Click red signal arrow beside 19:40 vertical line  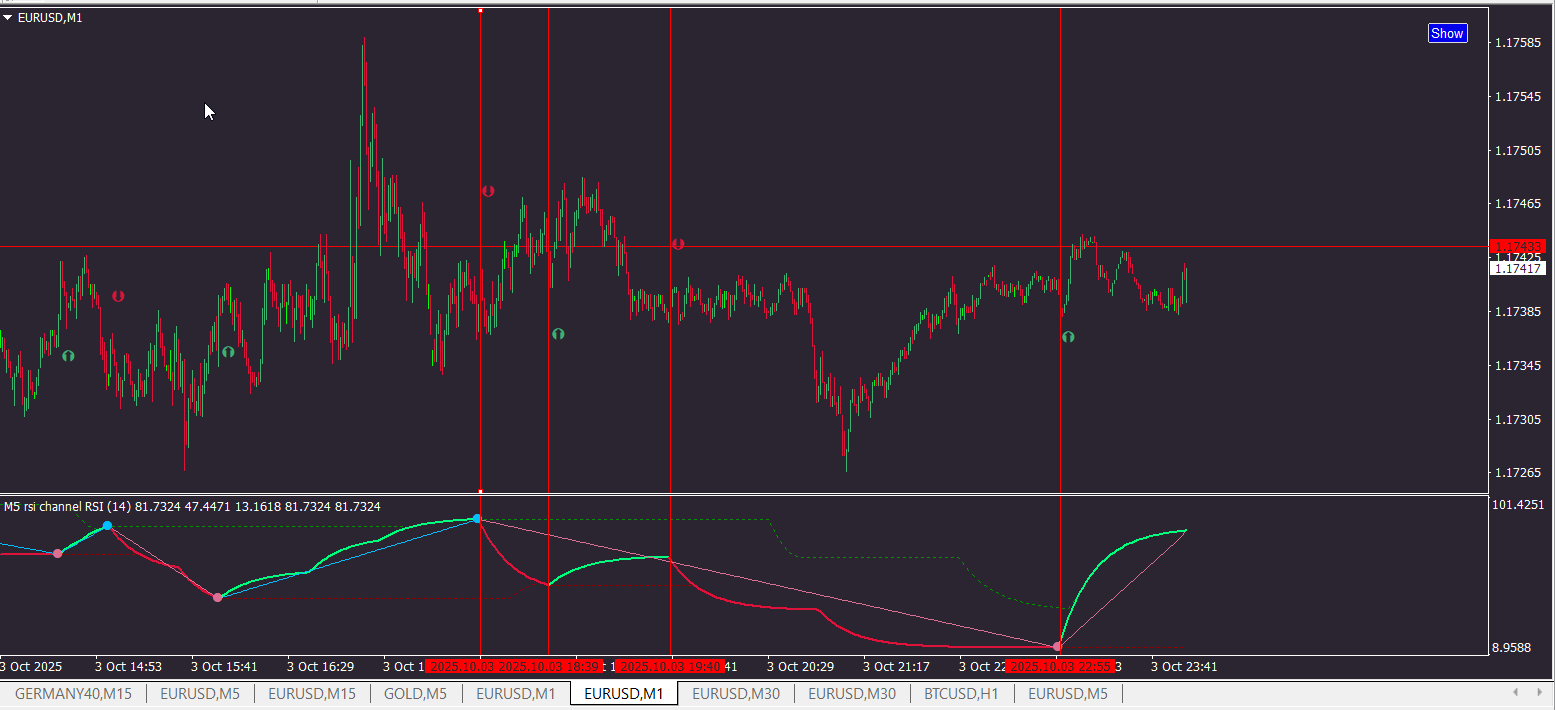coord(678,243)
